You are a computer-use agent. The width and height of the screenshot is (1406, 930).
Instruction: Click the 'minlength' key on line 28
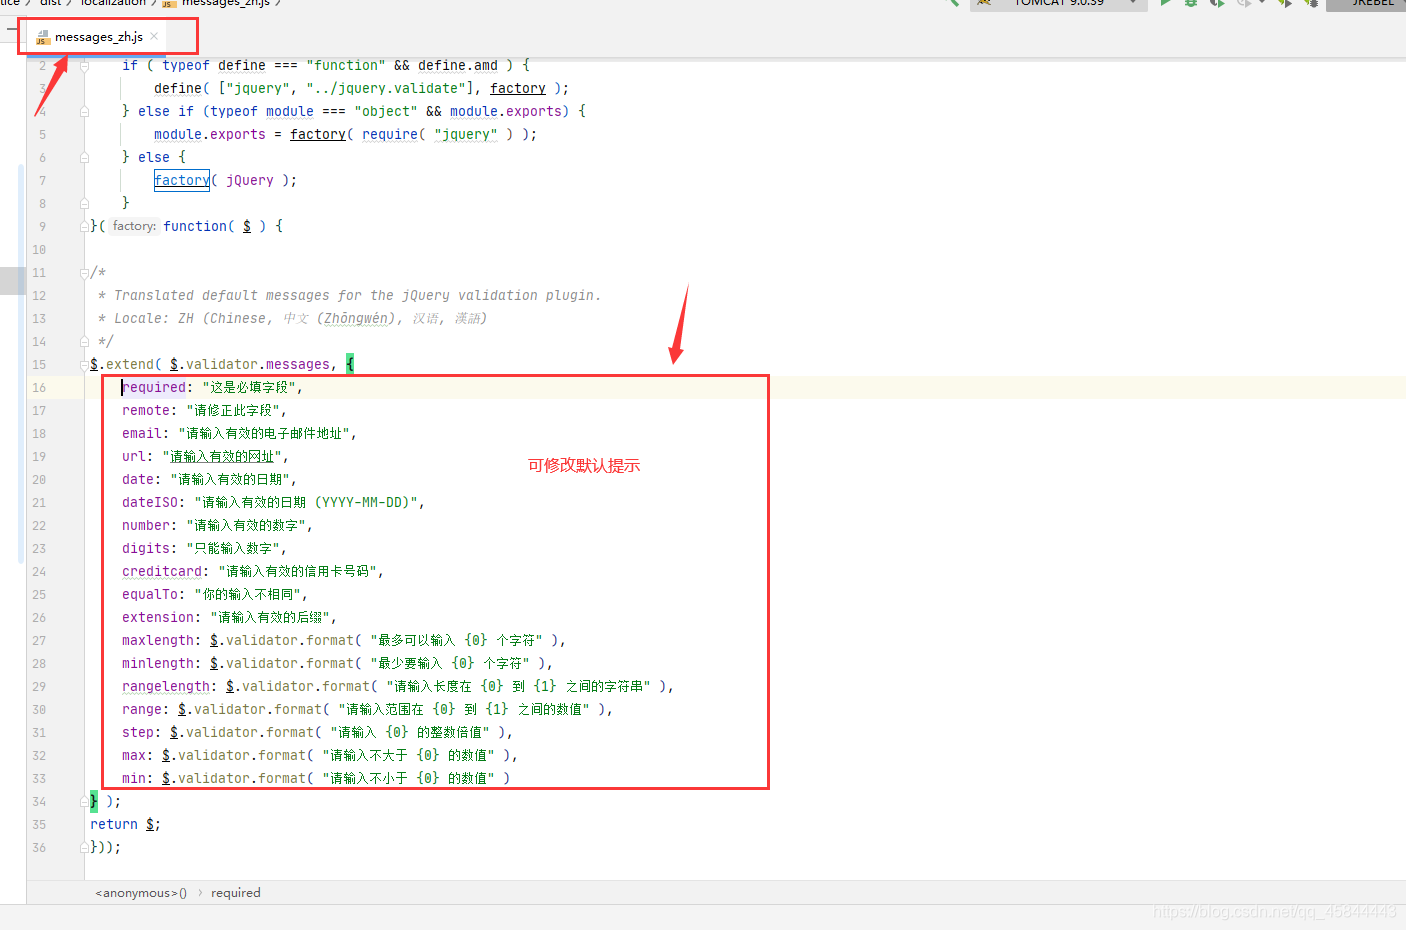click(x=158, y=664)
